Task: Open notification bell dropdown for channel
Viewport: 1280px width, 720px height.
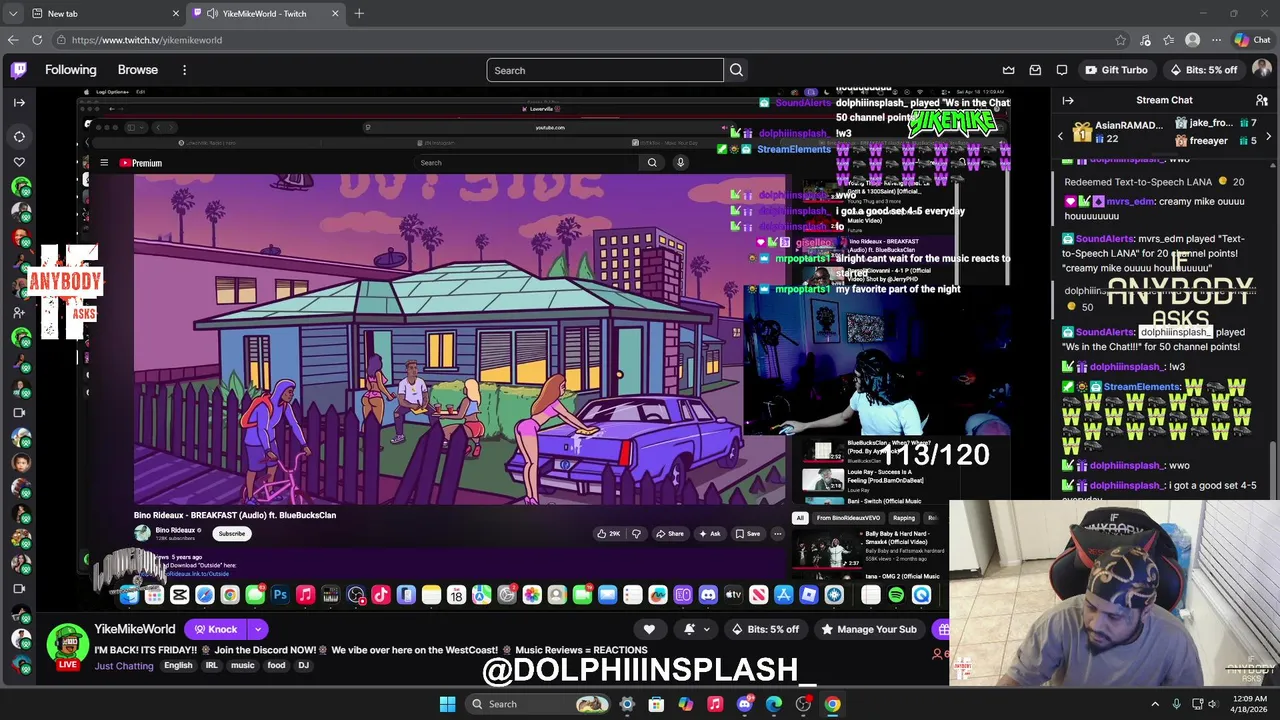Action: 697,629
